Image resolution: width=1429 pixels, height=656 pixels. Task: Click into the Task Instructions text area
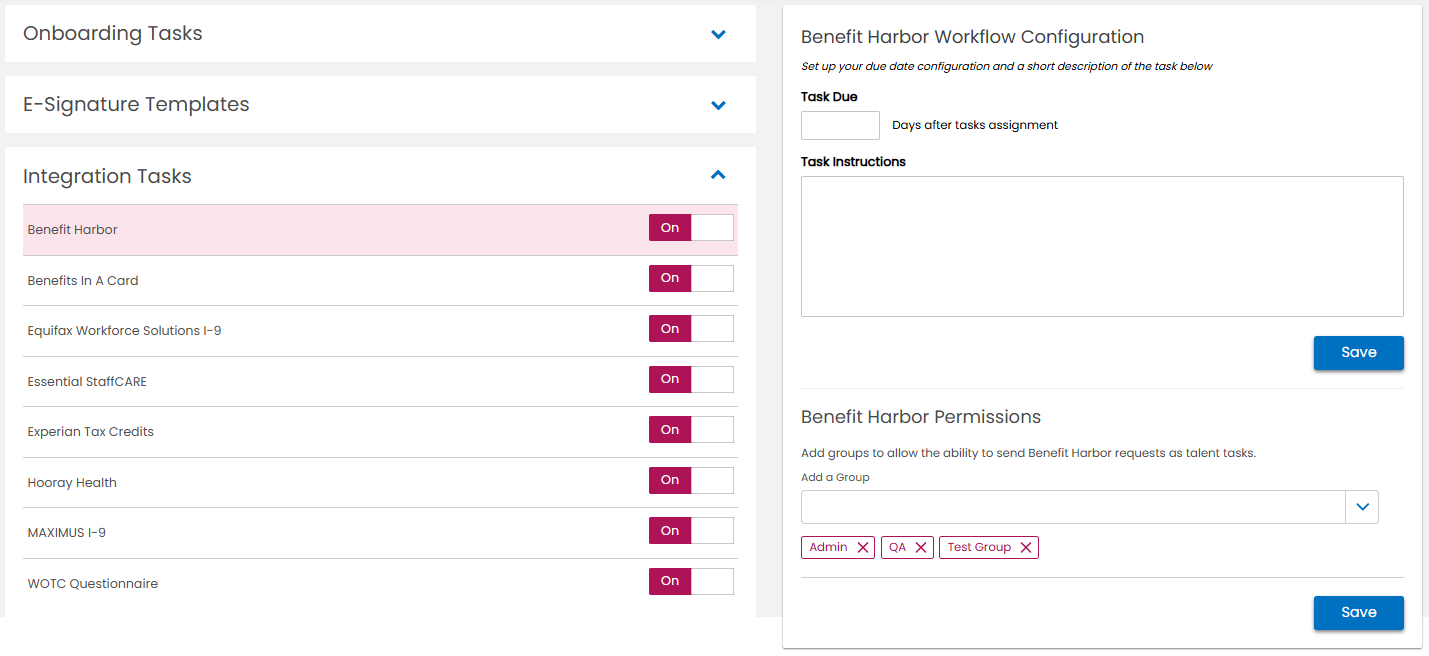tap(1102, 247)
